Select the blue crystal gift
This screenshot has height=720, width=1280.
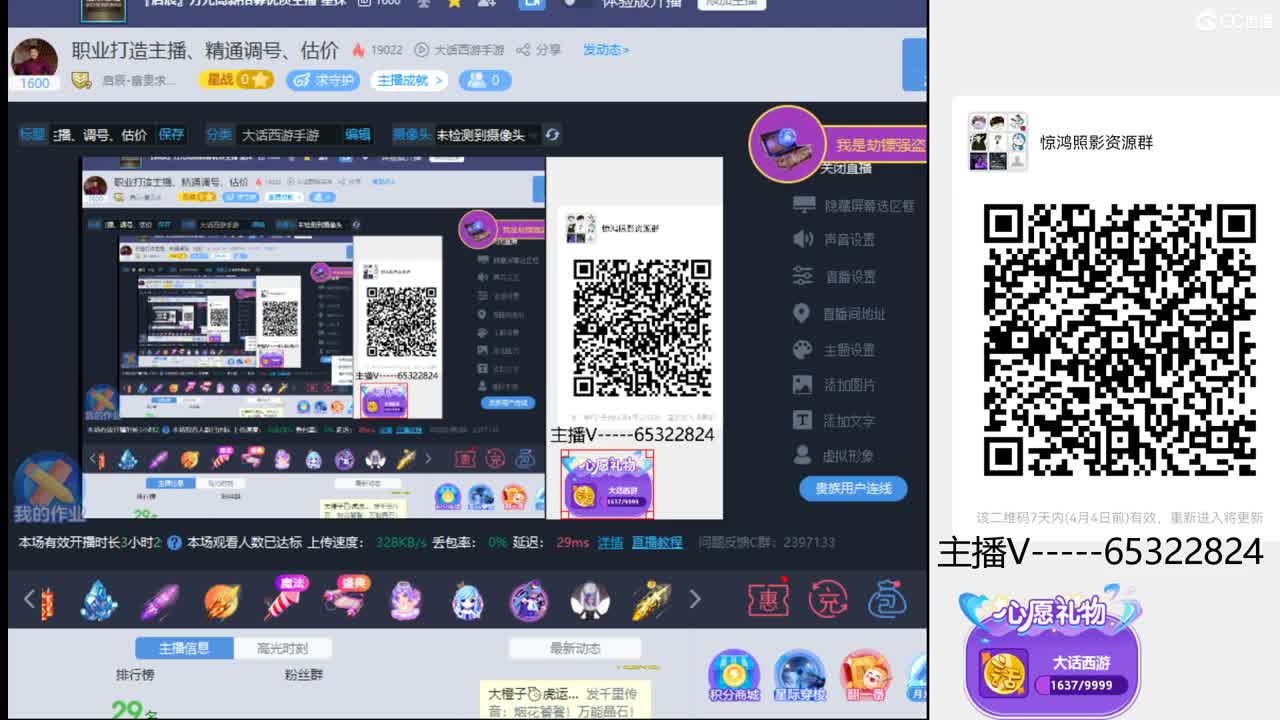pyautogui.click(x=98, y=600)
